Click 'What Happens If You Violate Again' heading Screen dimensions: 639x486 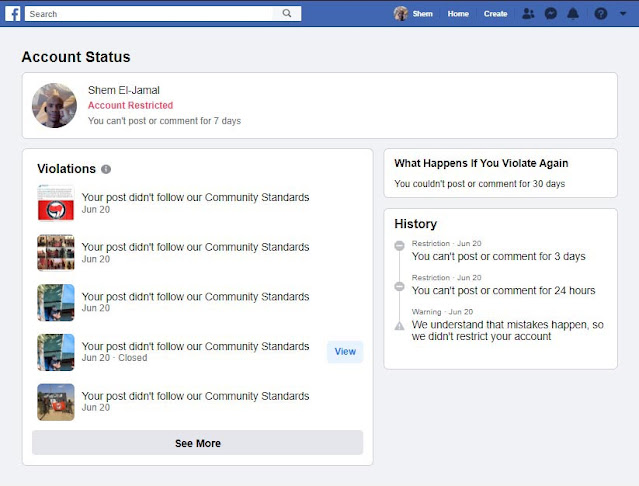[481, 163]
